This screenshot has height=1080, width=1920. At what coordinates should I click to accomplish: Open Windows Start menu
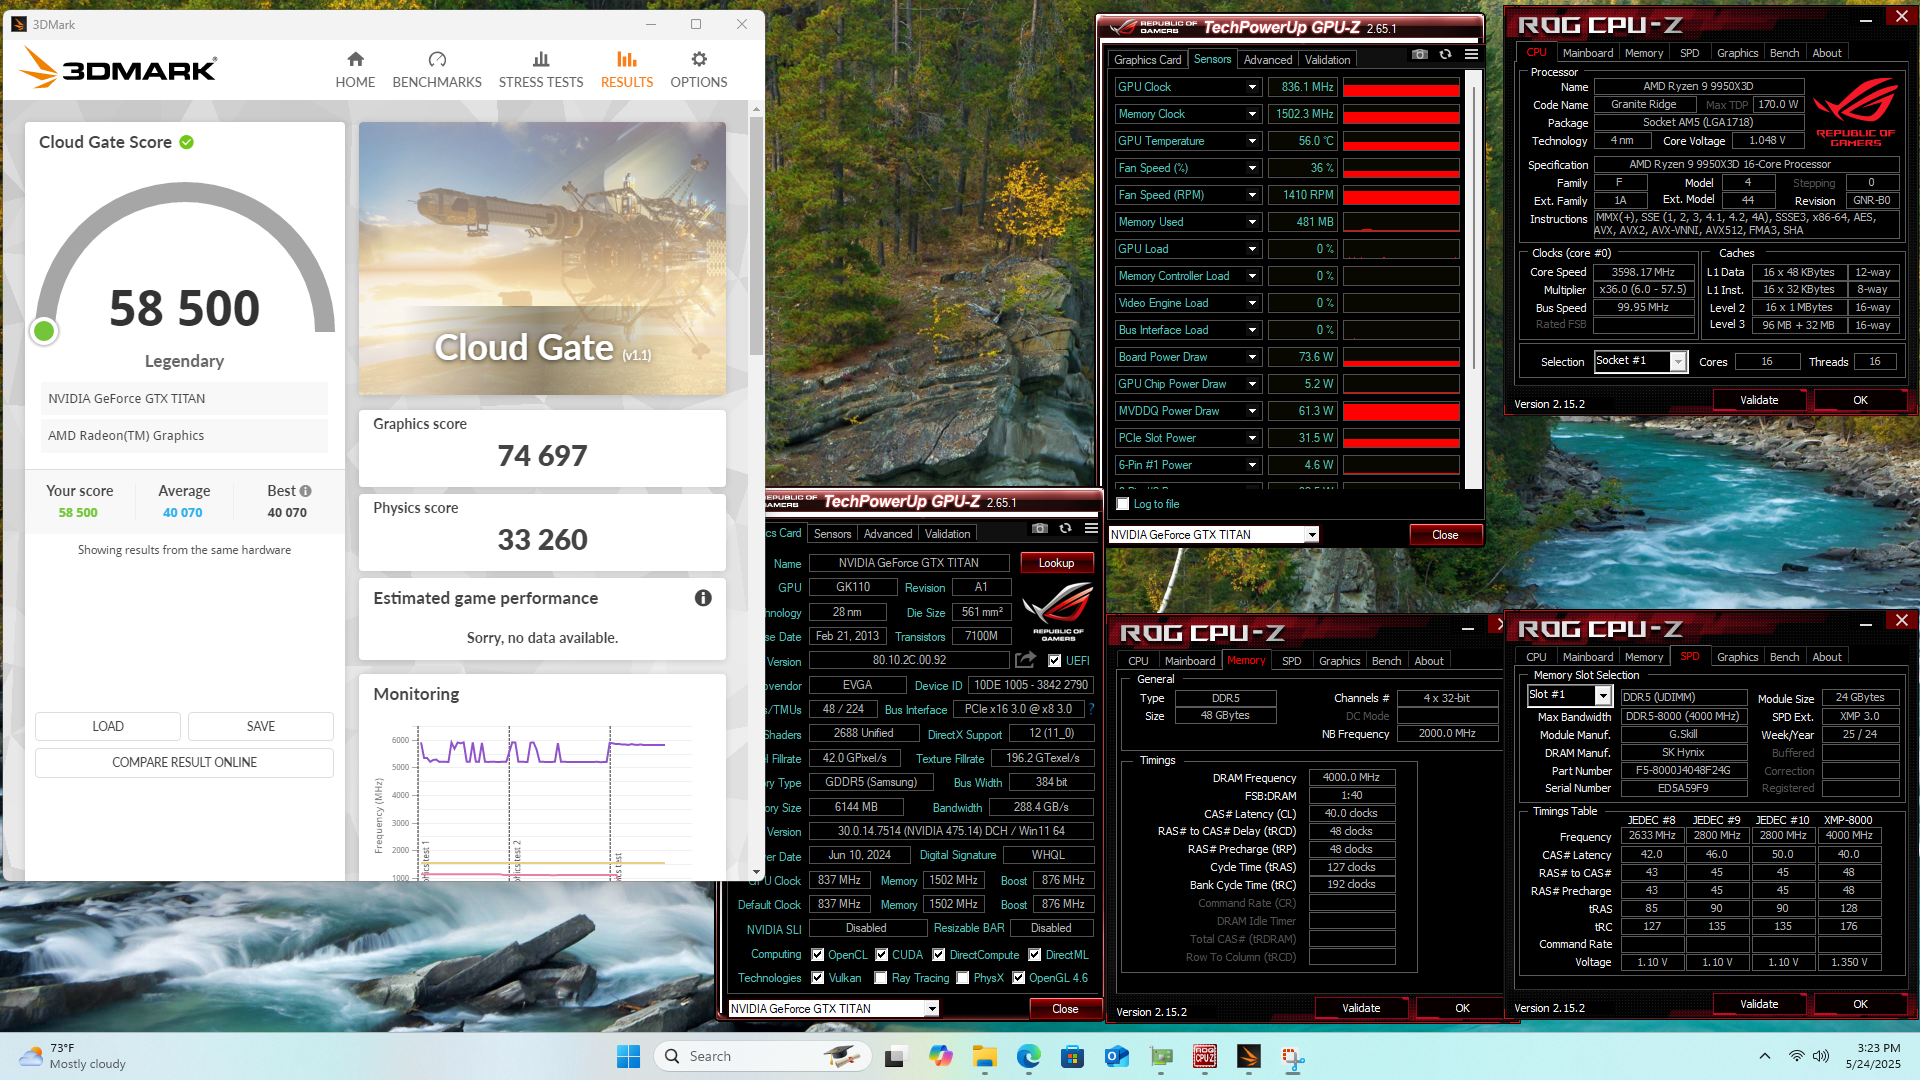pyautogui.click(x=628, y=1056)
